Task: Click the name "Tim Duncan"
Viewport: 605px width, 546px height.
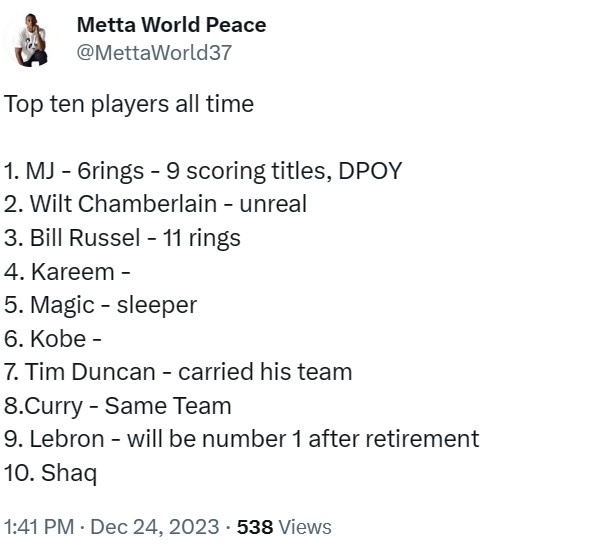Action: click(x=90, y=372)
